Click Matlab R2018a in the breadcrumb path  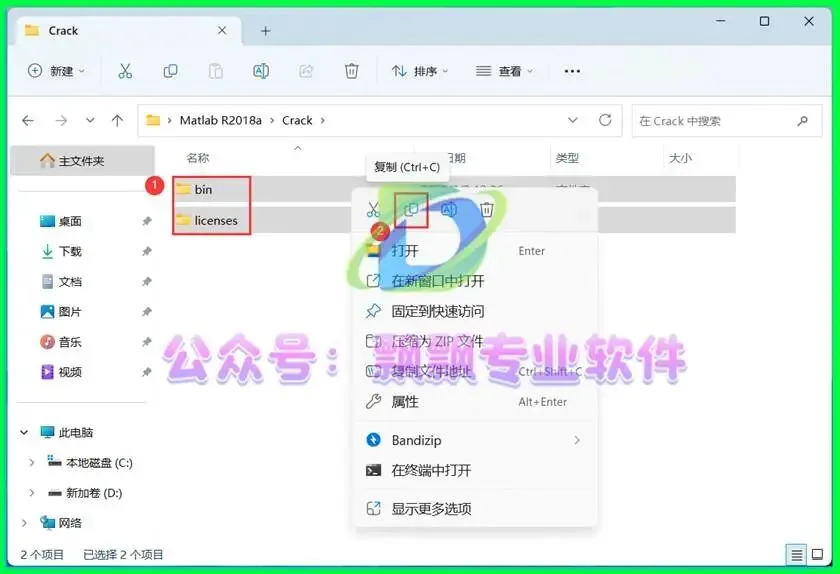[x=221, y=121]
